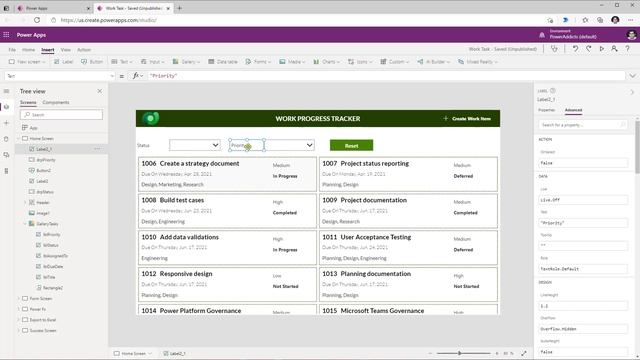The height and width of the screenshot is (360, 640).
Task: Switch to the Properties tab in right panel
Action: 547,110
